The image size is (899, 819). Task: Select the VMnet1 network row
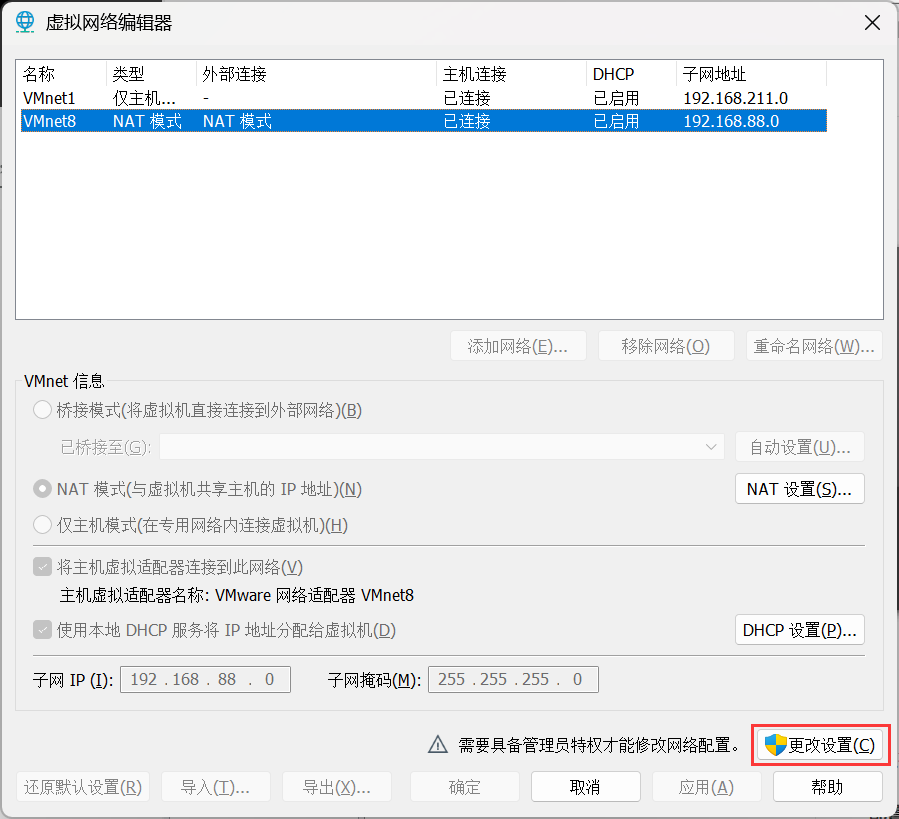point(424,98)
